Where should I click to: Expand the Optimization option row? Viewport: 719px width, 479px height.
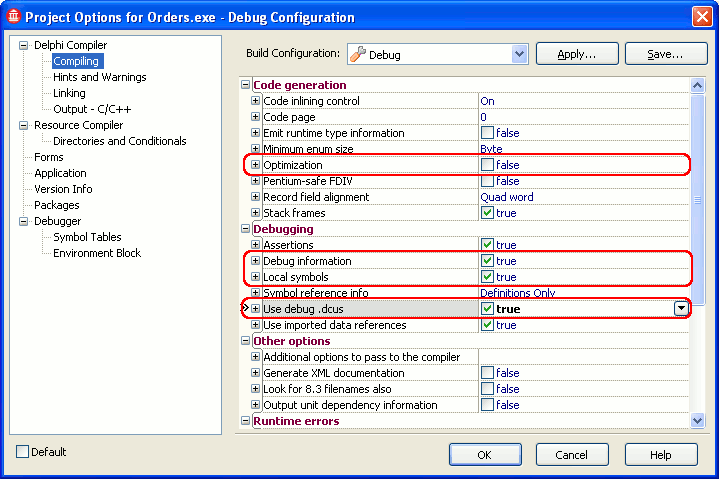point(255,165)
